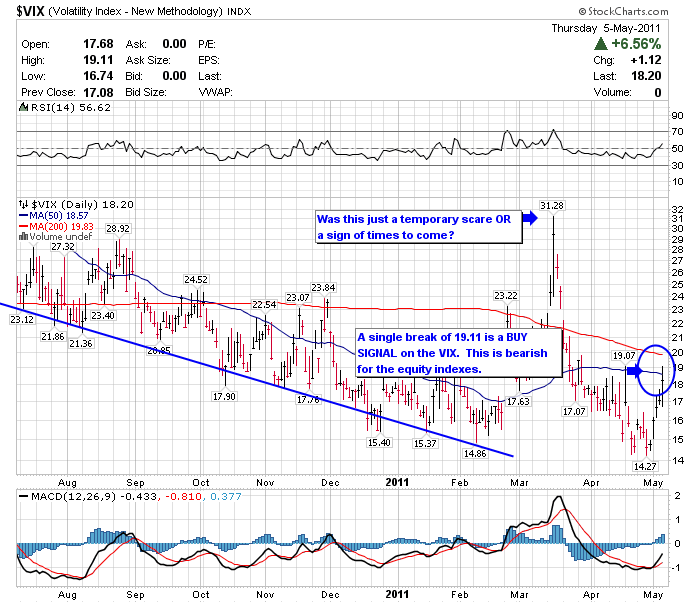700x603 pixels.
Task: Click the 2011 label on the price chart axis
Action: [397, 482]
